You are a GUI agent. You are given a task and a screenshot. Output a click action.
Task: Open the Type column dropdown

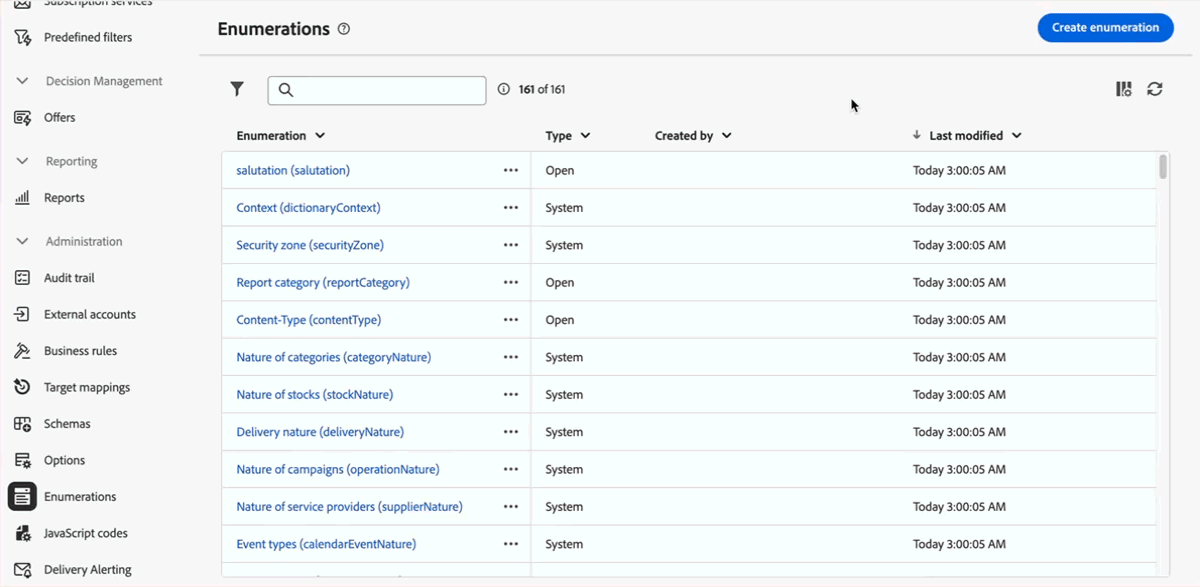click(x=585, y=136)
